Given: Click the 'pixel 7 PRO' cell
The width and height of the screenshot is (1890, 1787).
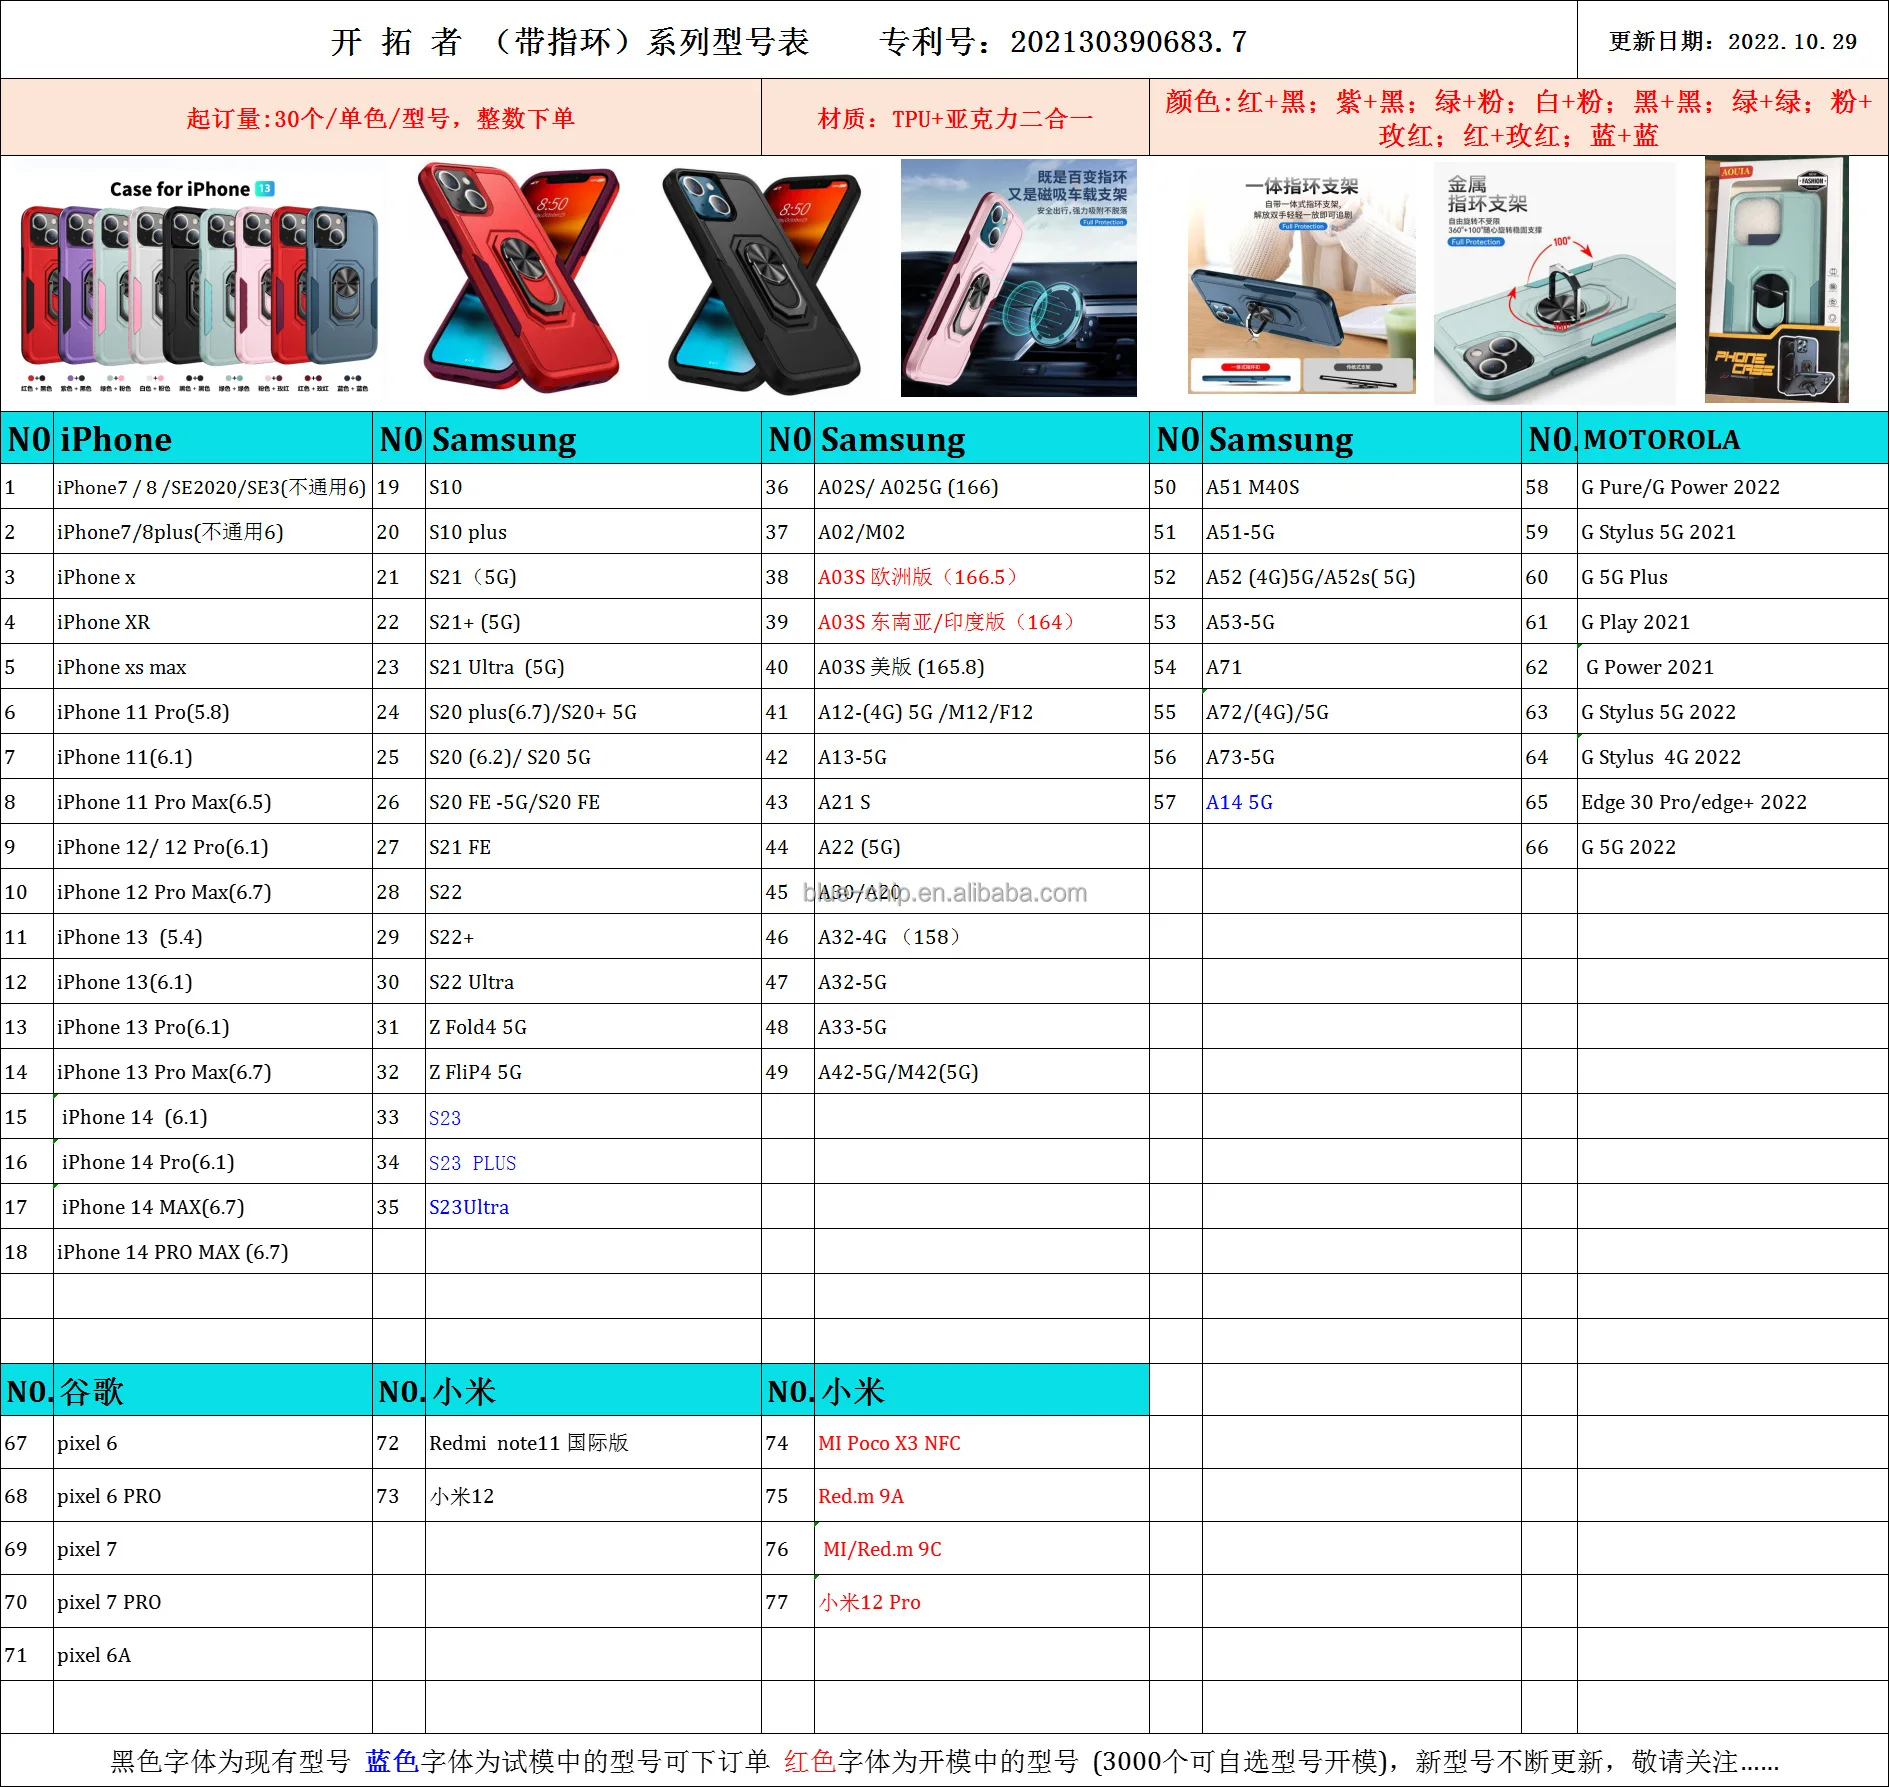Looking at the screenshot, I should (213, 1602).
